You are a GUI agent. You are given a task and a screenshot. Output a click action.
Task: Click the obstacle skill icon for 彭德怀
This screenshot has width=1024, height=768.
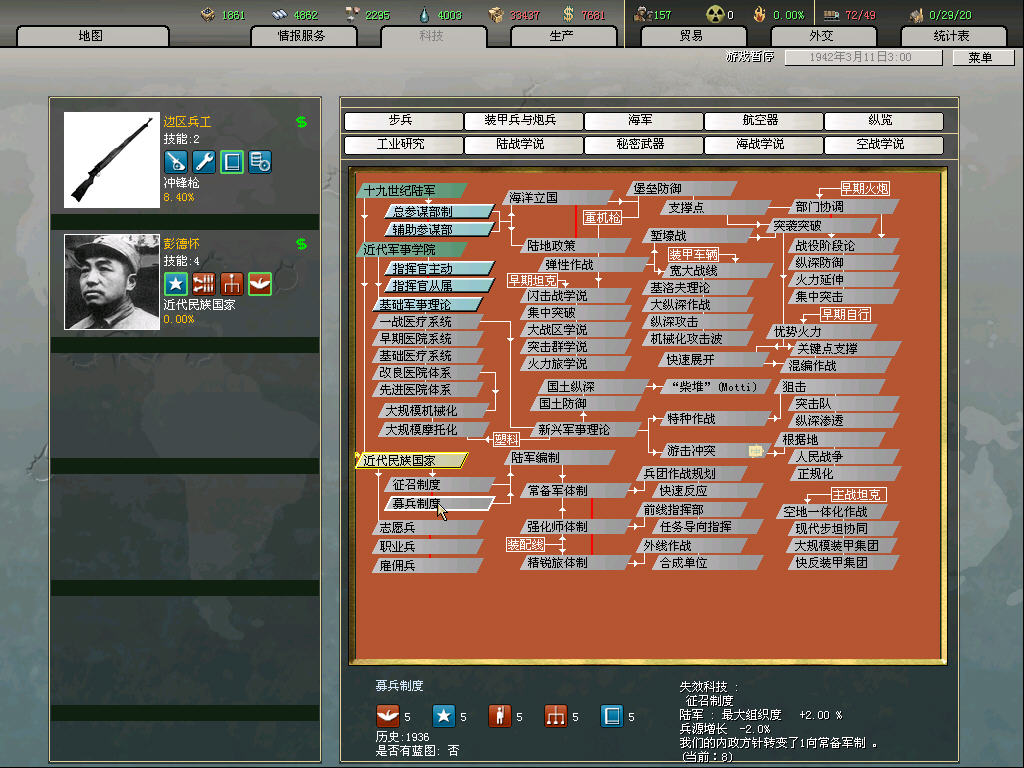point(204,283)
